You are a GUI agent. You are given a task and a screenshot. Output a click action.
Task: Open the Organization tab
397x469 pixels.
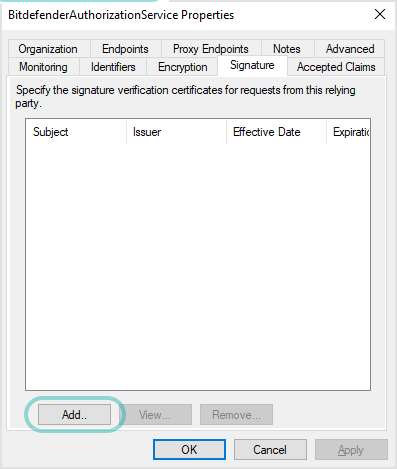pyautogui.click(x=49, y=49)
